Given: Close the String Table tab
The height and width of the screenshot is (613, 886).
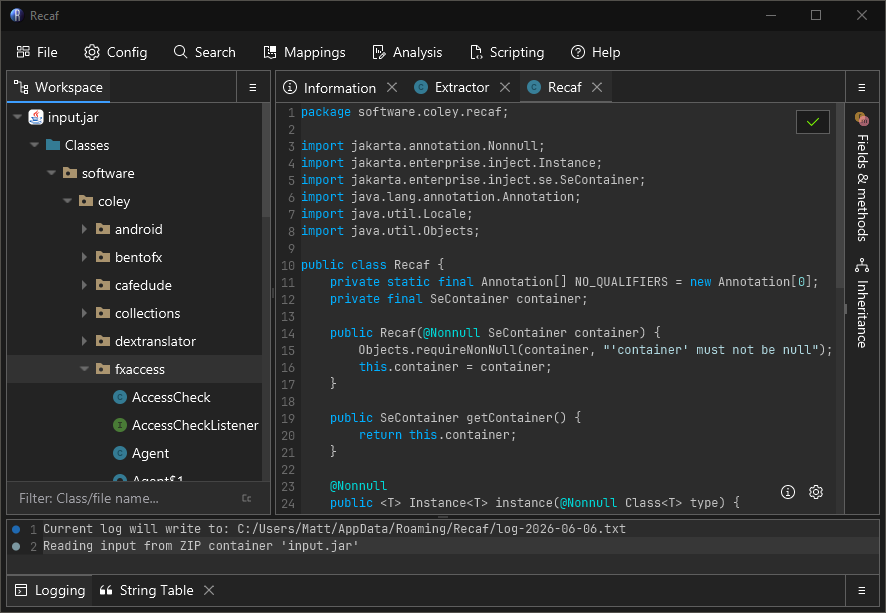Looking at the screenshot, I should [209, 590].
